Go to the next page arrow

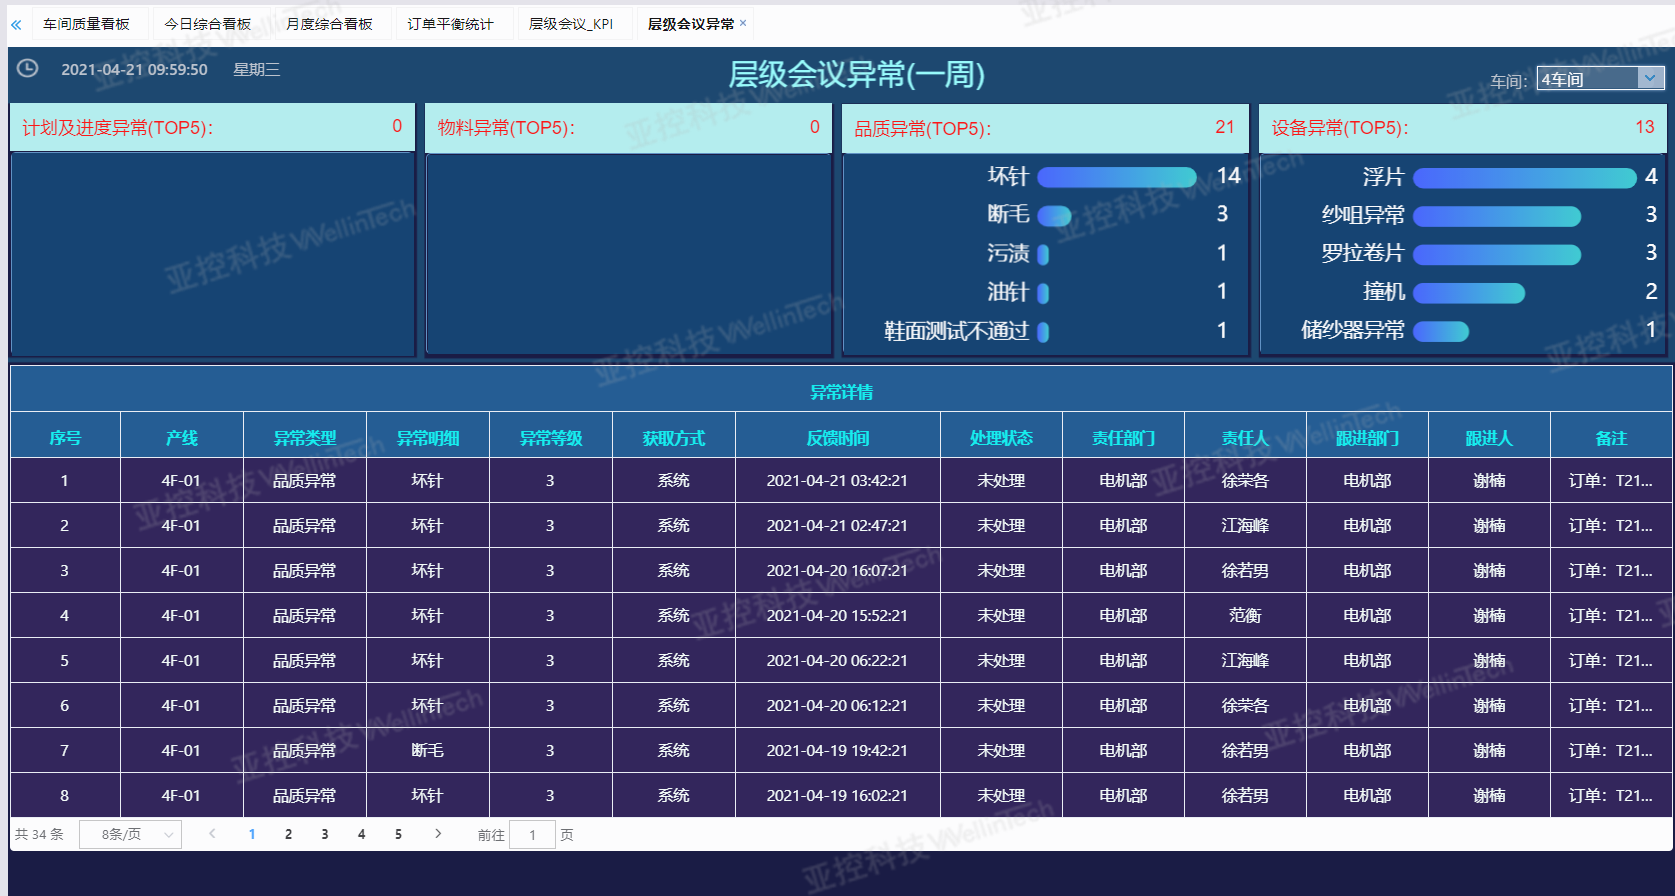438,834
